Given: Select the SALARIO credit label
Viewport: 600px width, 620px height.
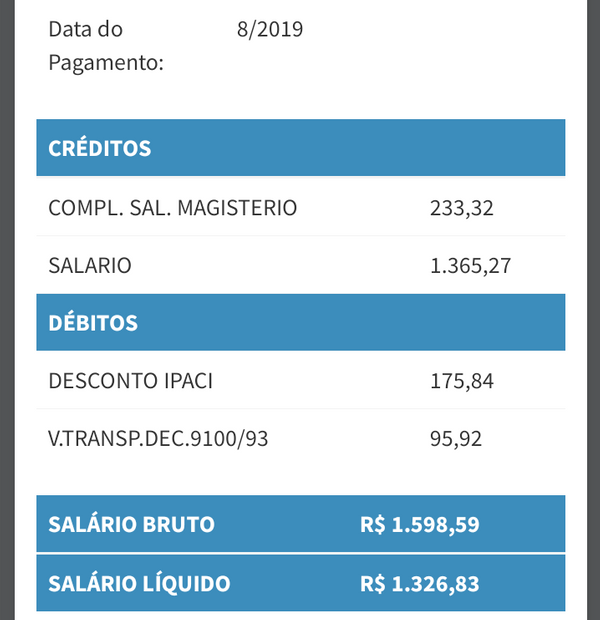Looking at the screenshot, I should click(90, 266).
